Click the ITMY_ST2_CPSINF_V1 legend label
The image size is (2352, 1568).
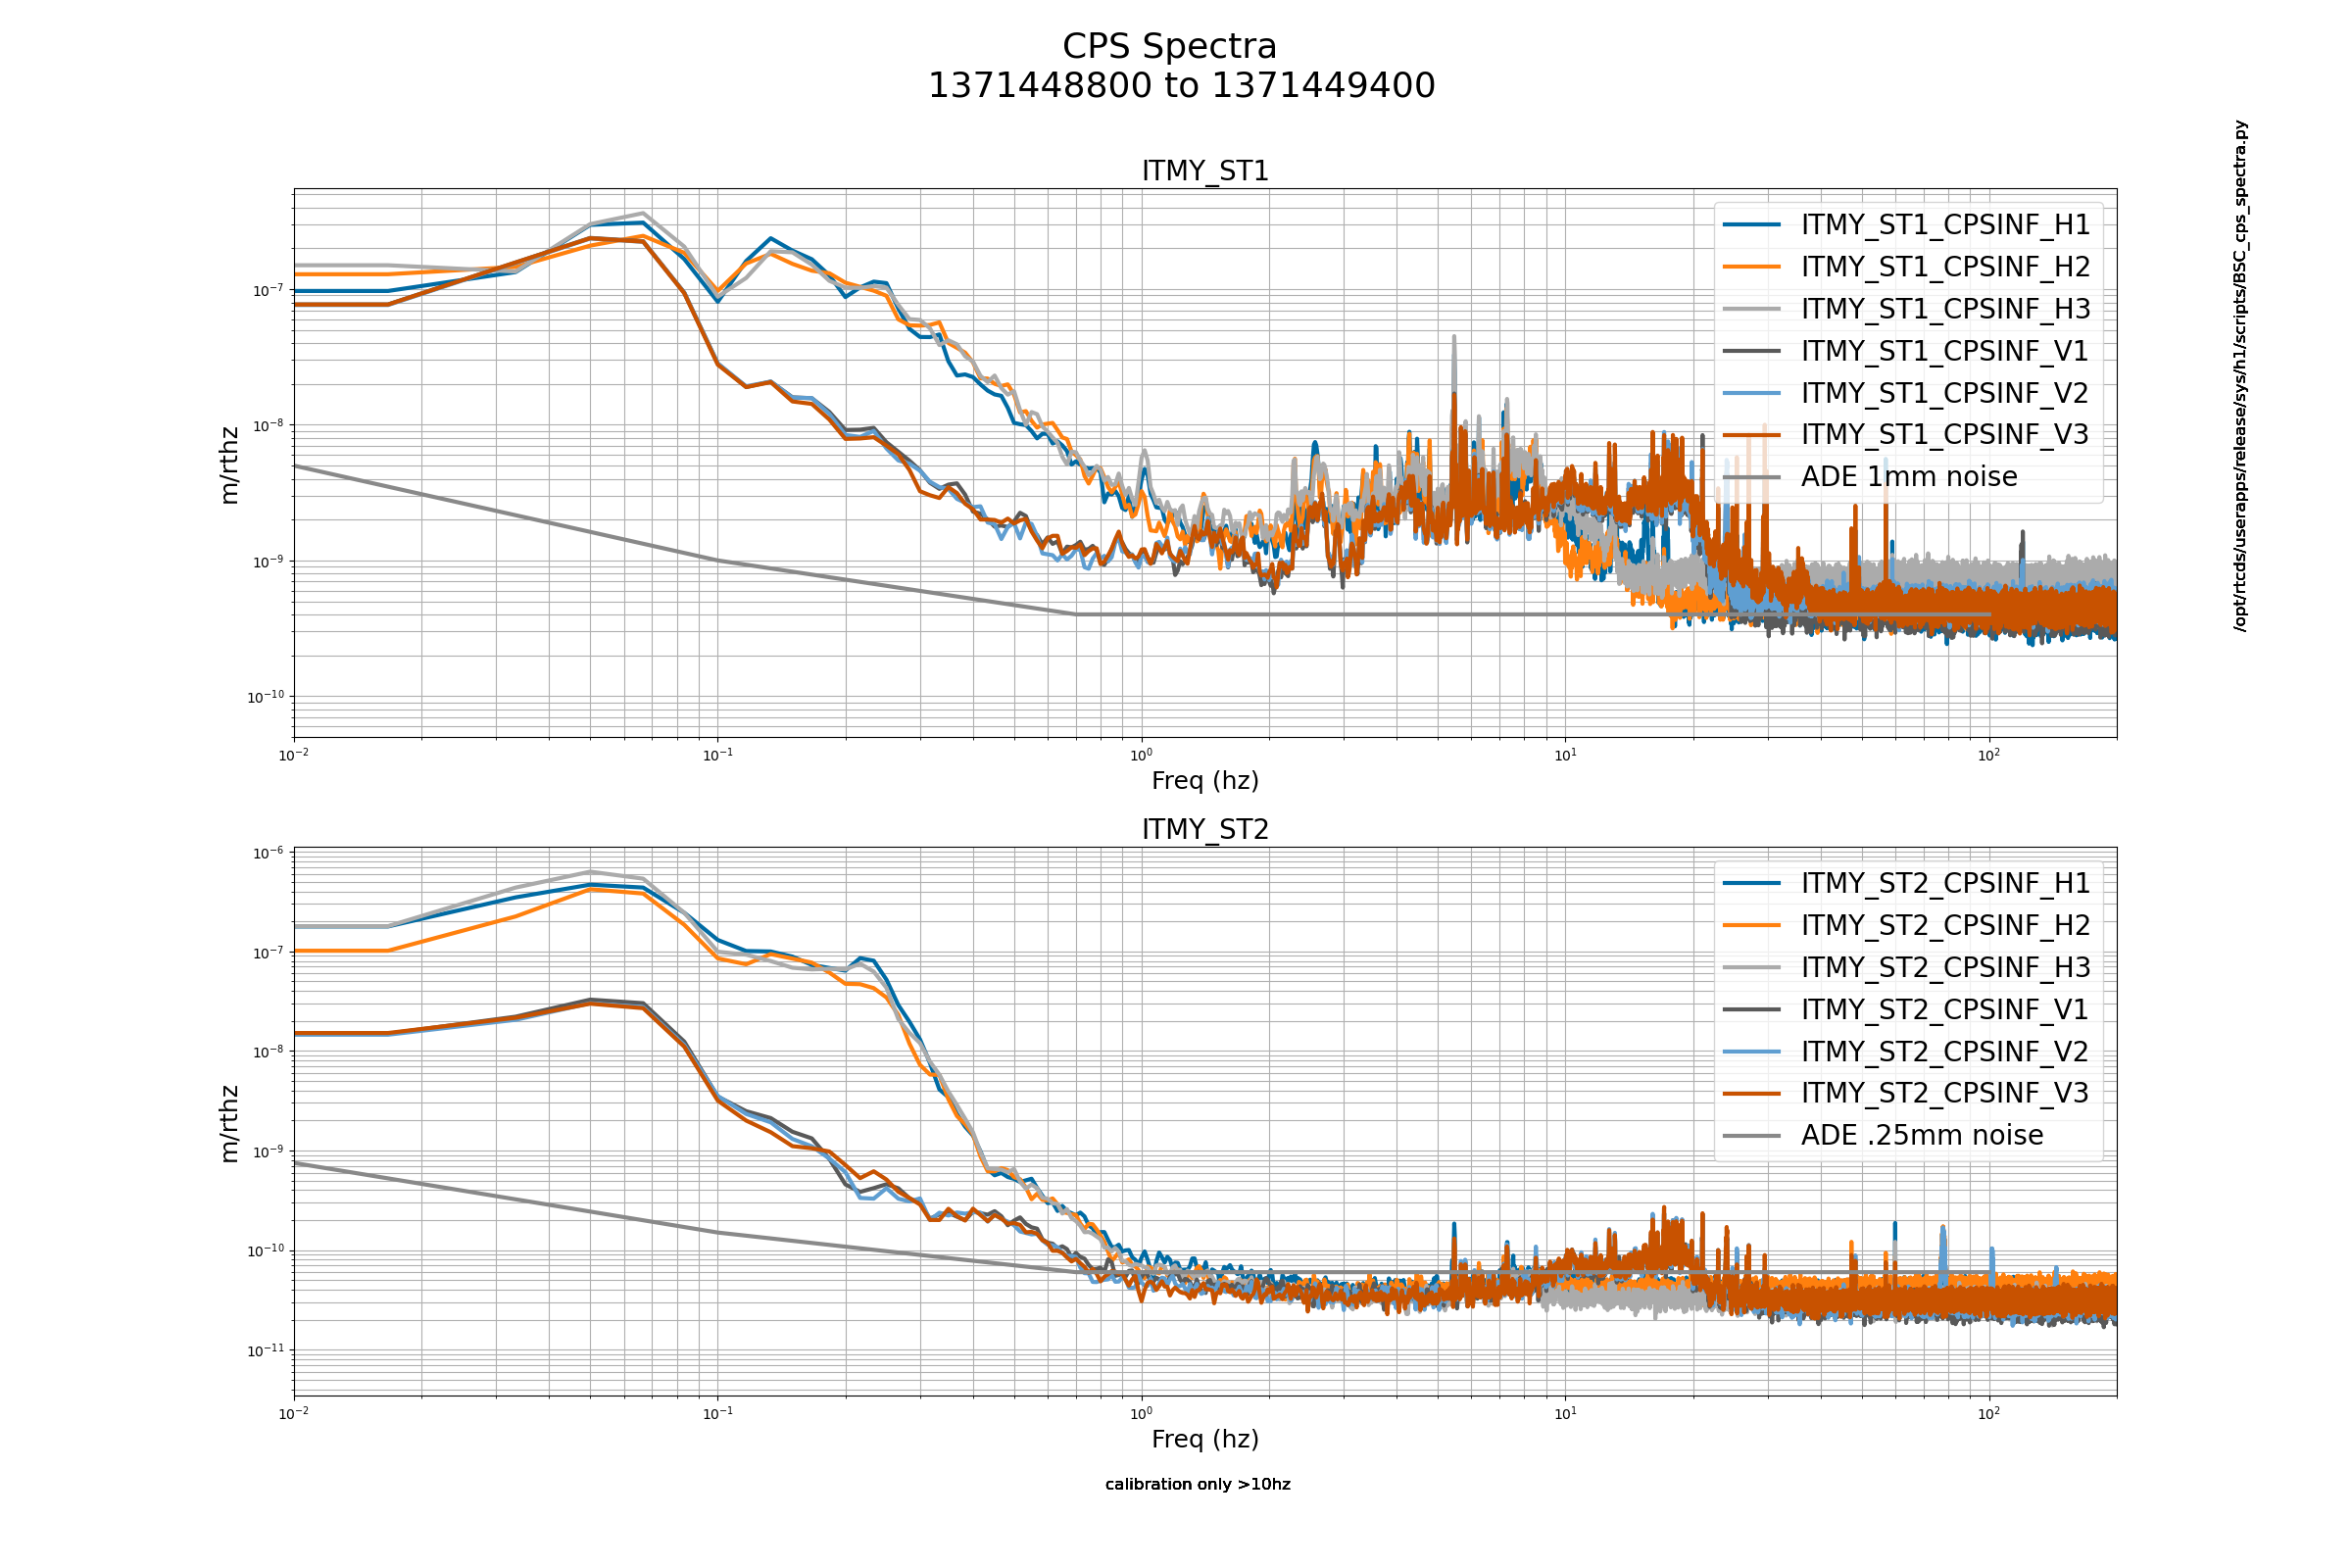click(1944, 1010)
